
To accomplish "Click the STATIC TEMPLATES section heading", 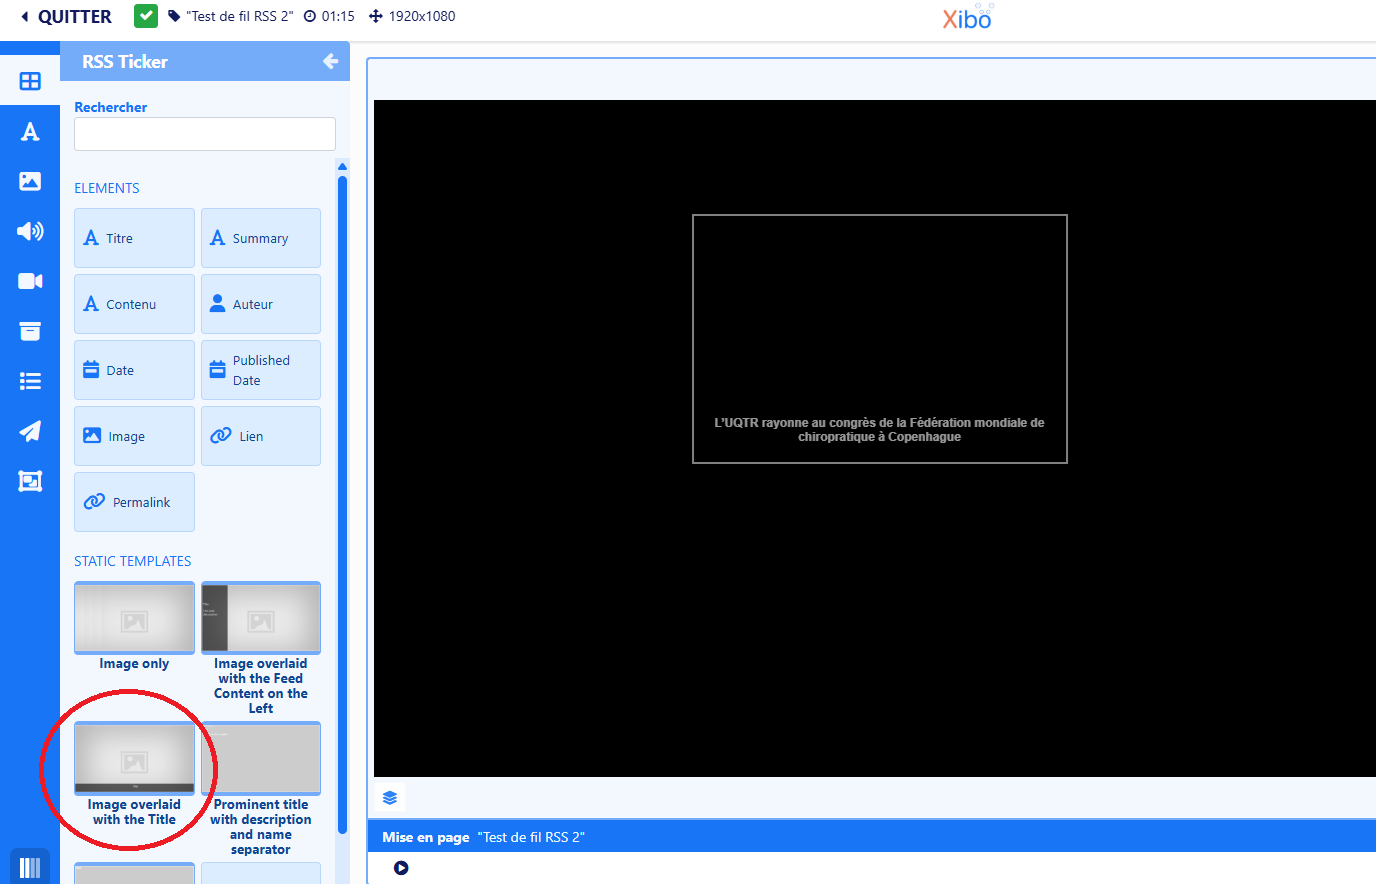I will click(133, 561).
